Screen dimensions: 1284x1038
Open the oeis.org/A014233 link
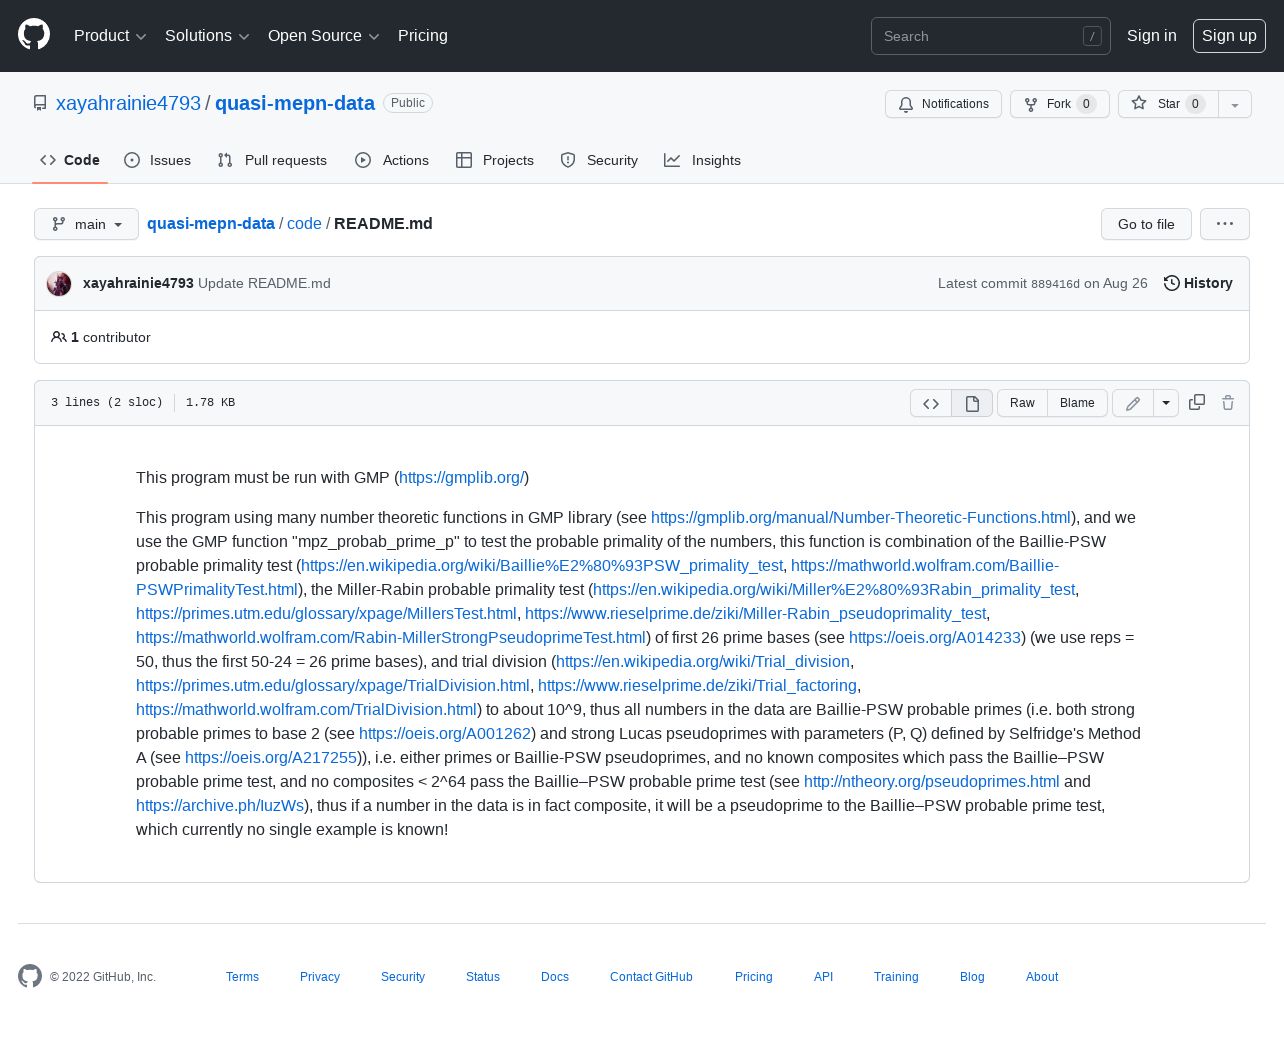pos(935,638)
